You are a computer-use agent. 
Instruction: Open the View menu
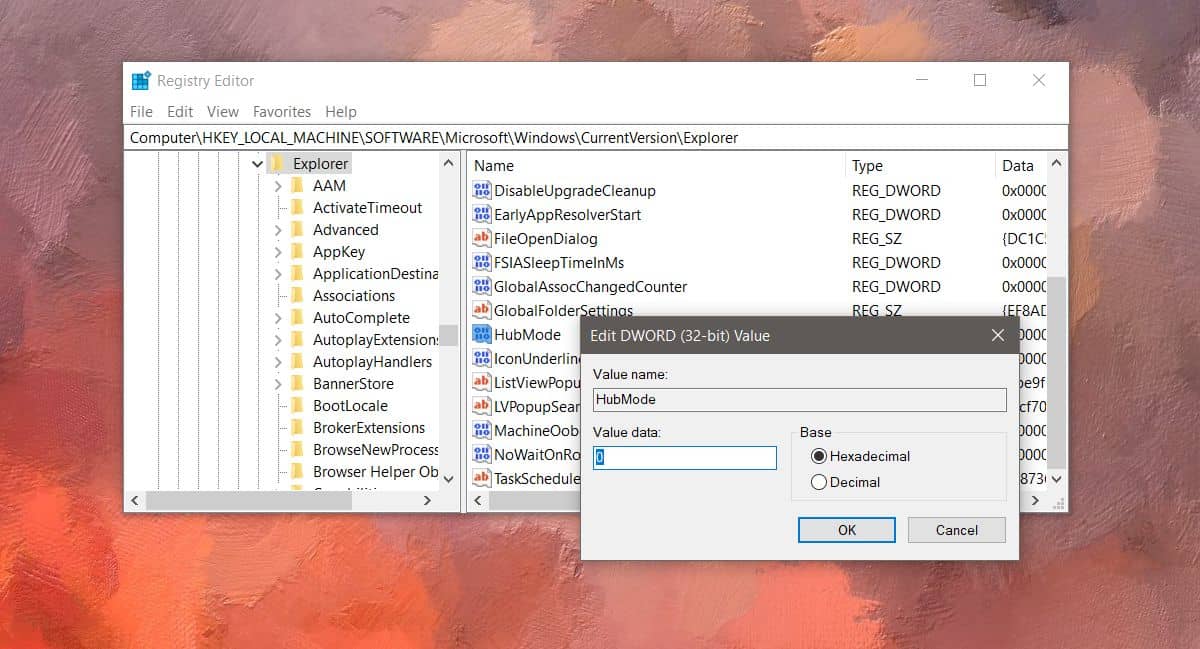(x=223, y=112)
